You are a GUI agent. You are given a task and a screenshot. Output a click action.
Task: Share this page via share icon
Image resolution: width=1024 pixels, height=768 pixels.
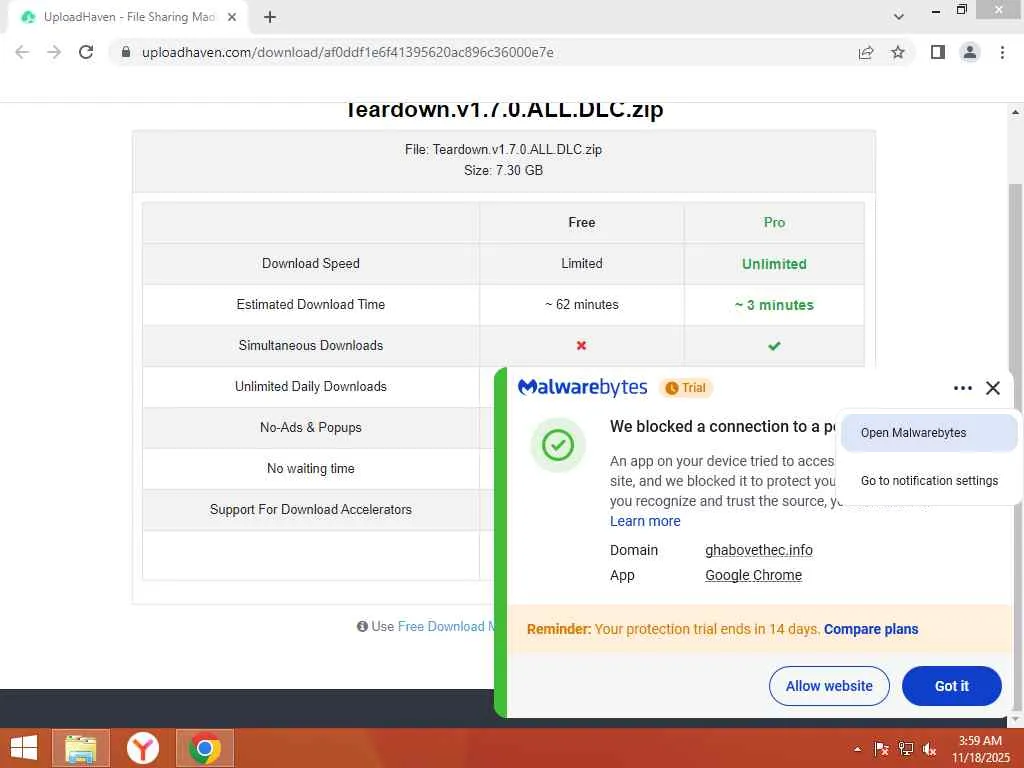(866, 52)
